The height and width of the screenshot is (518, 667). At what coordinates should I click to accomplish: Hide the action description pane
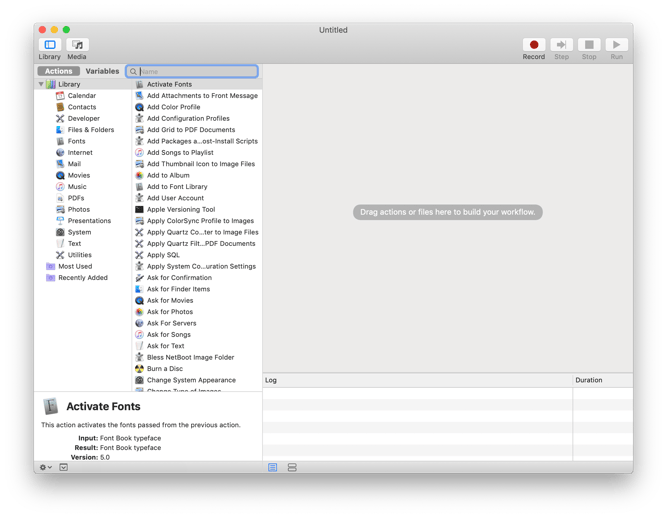click(x=63, y=467)
